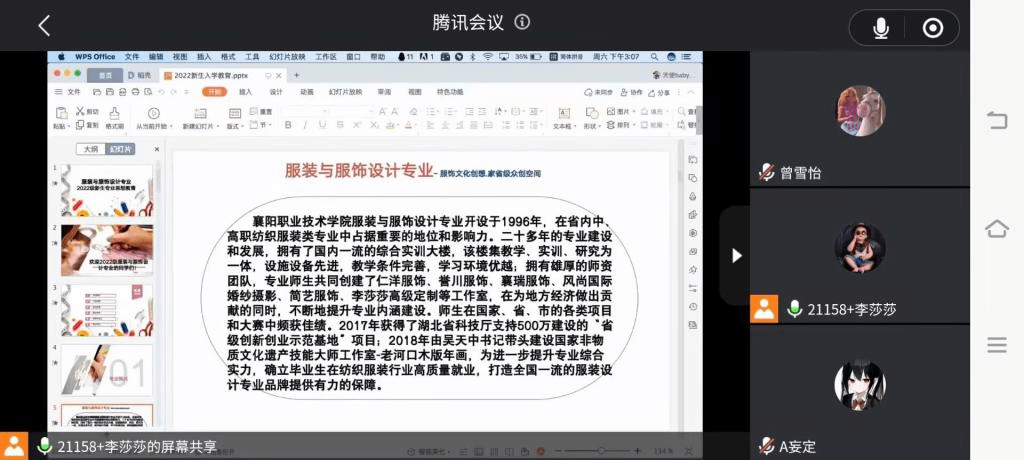Click the 从当前开始 slideshow play icon
The height and width of the screenshot is (460, 1024).
[x=152, y=114]
